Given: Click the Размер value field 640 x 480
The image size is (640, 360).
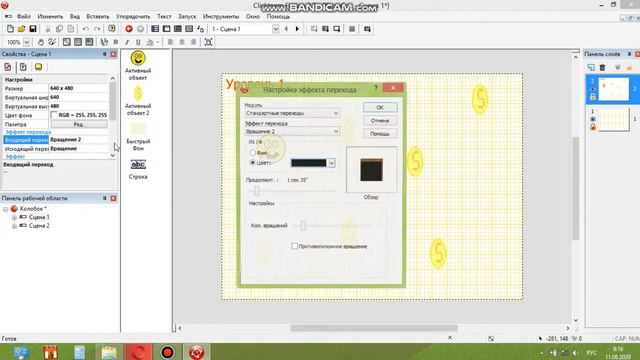Looking at the screenshot, I should (78, 88).
